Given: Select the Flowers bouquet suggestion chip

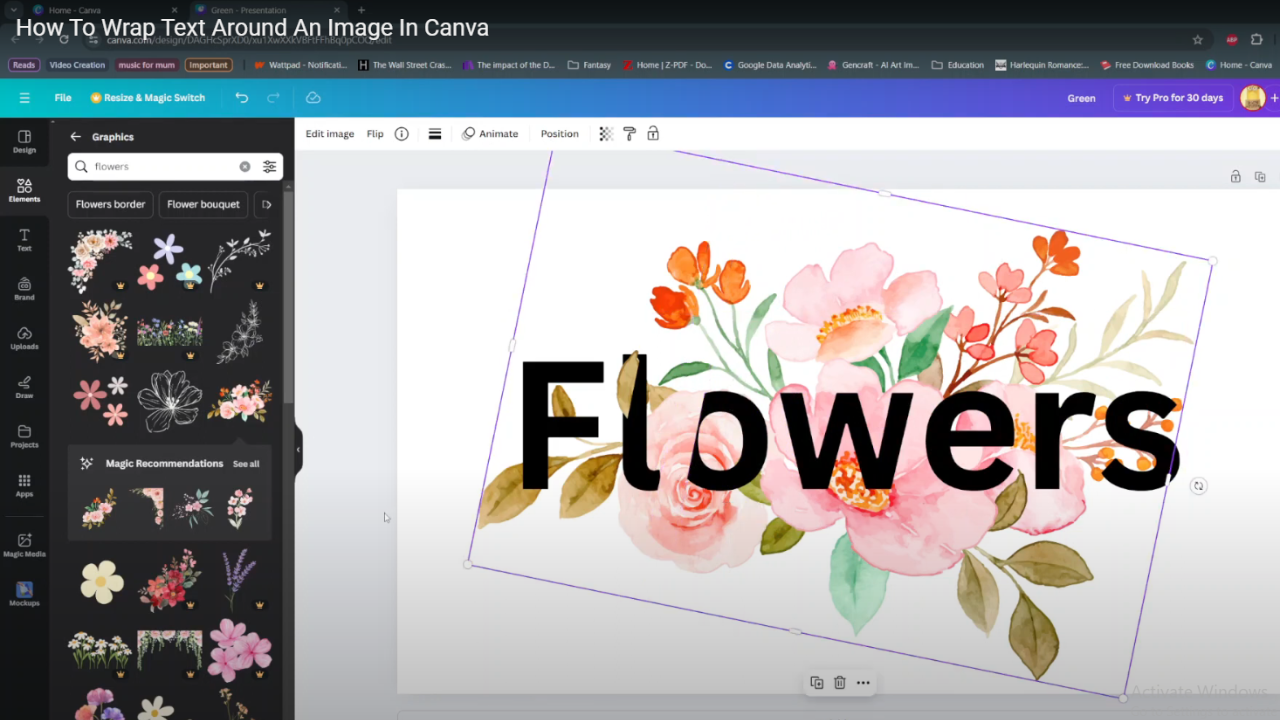Looking at the screenshot, I should pyautogui.click(x=203, y=204).
